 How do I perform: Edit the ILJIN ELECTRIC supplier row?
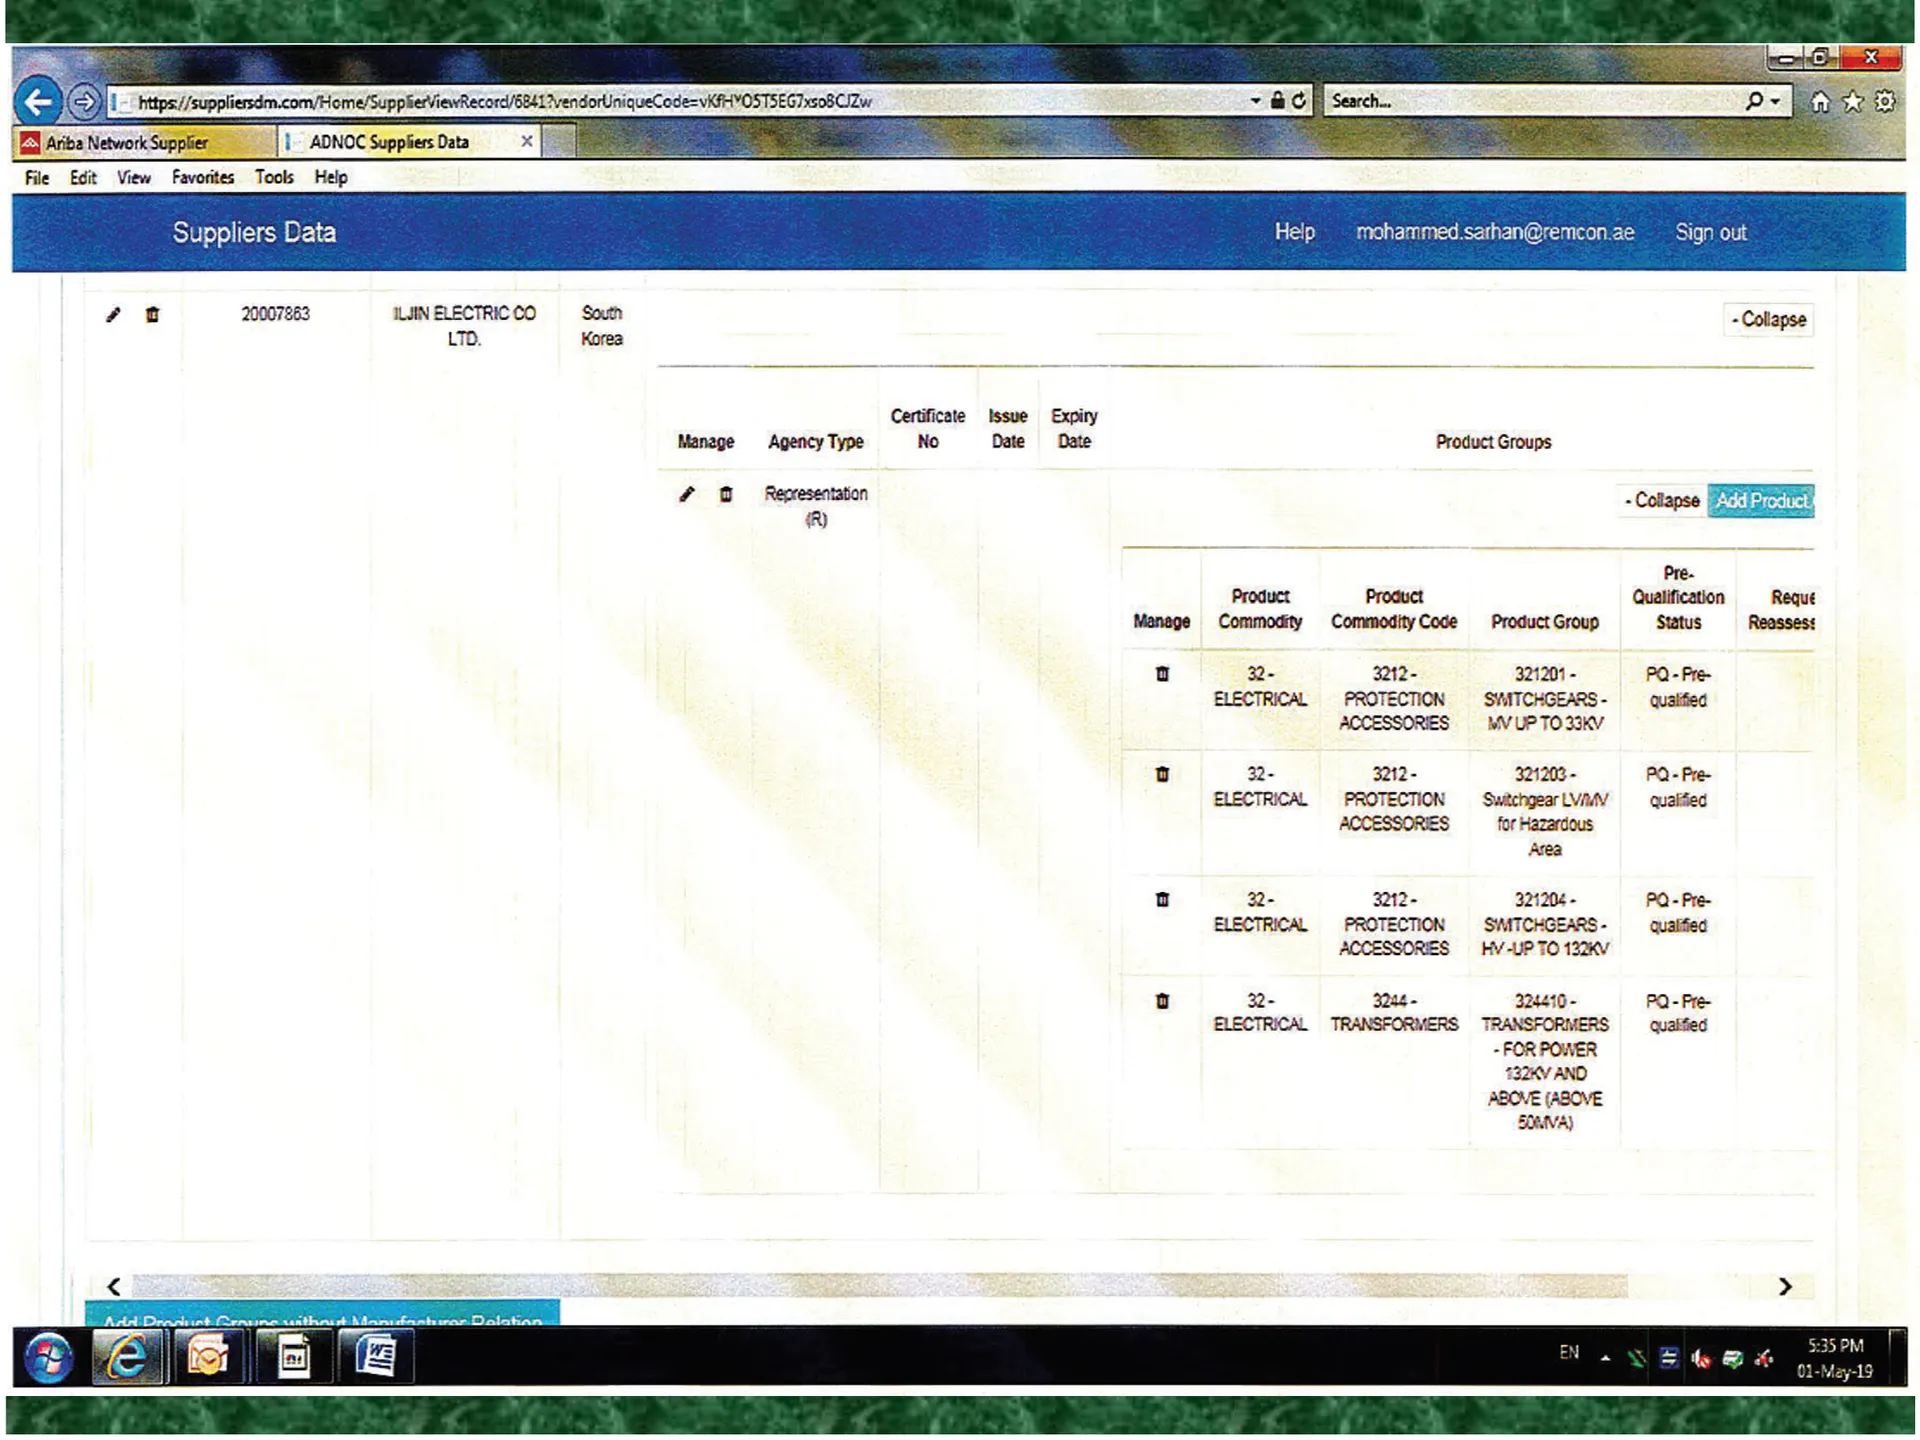tap(113, 315)
